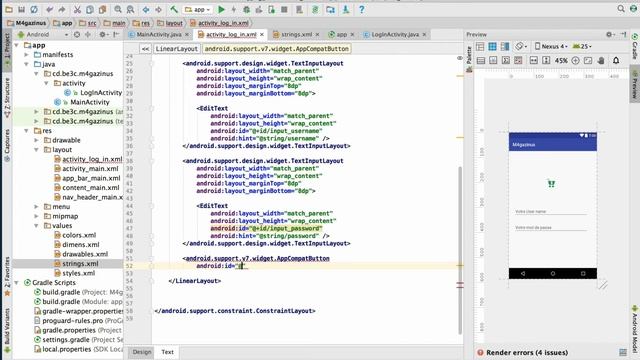Click the Find magnifier icon
The image size is (640, 360).
tap(118, 9)
